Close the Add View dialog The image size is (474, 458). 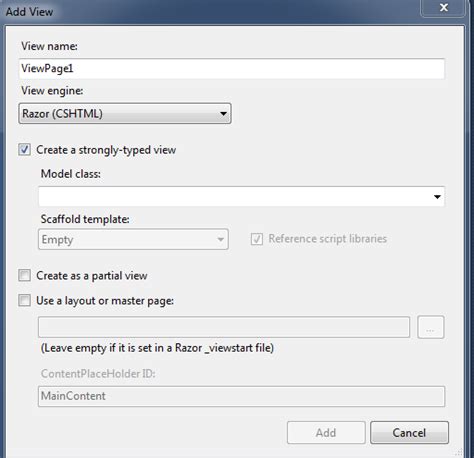tap(444, 8)
